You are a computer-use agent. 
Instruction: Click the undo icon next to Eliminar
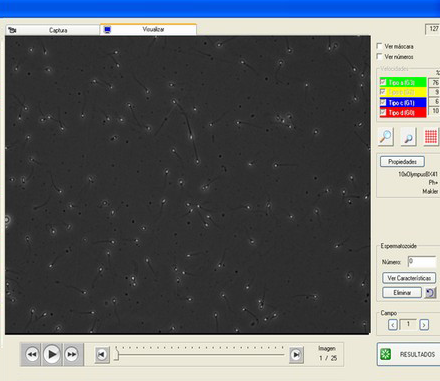click(x=430, y=293)
